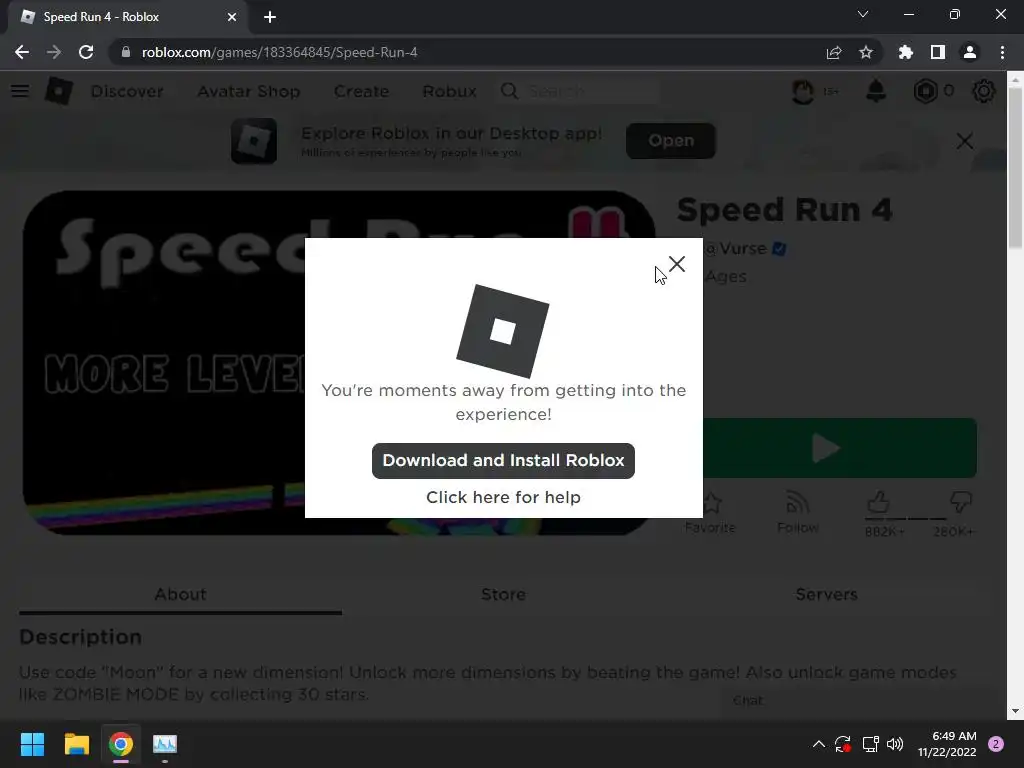The width and height of the screenshot is (1024, 768).
Task: Click the Roblox search field
Action: point(578,91)
